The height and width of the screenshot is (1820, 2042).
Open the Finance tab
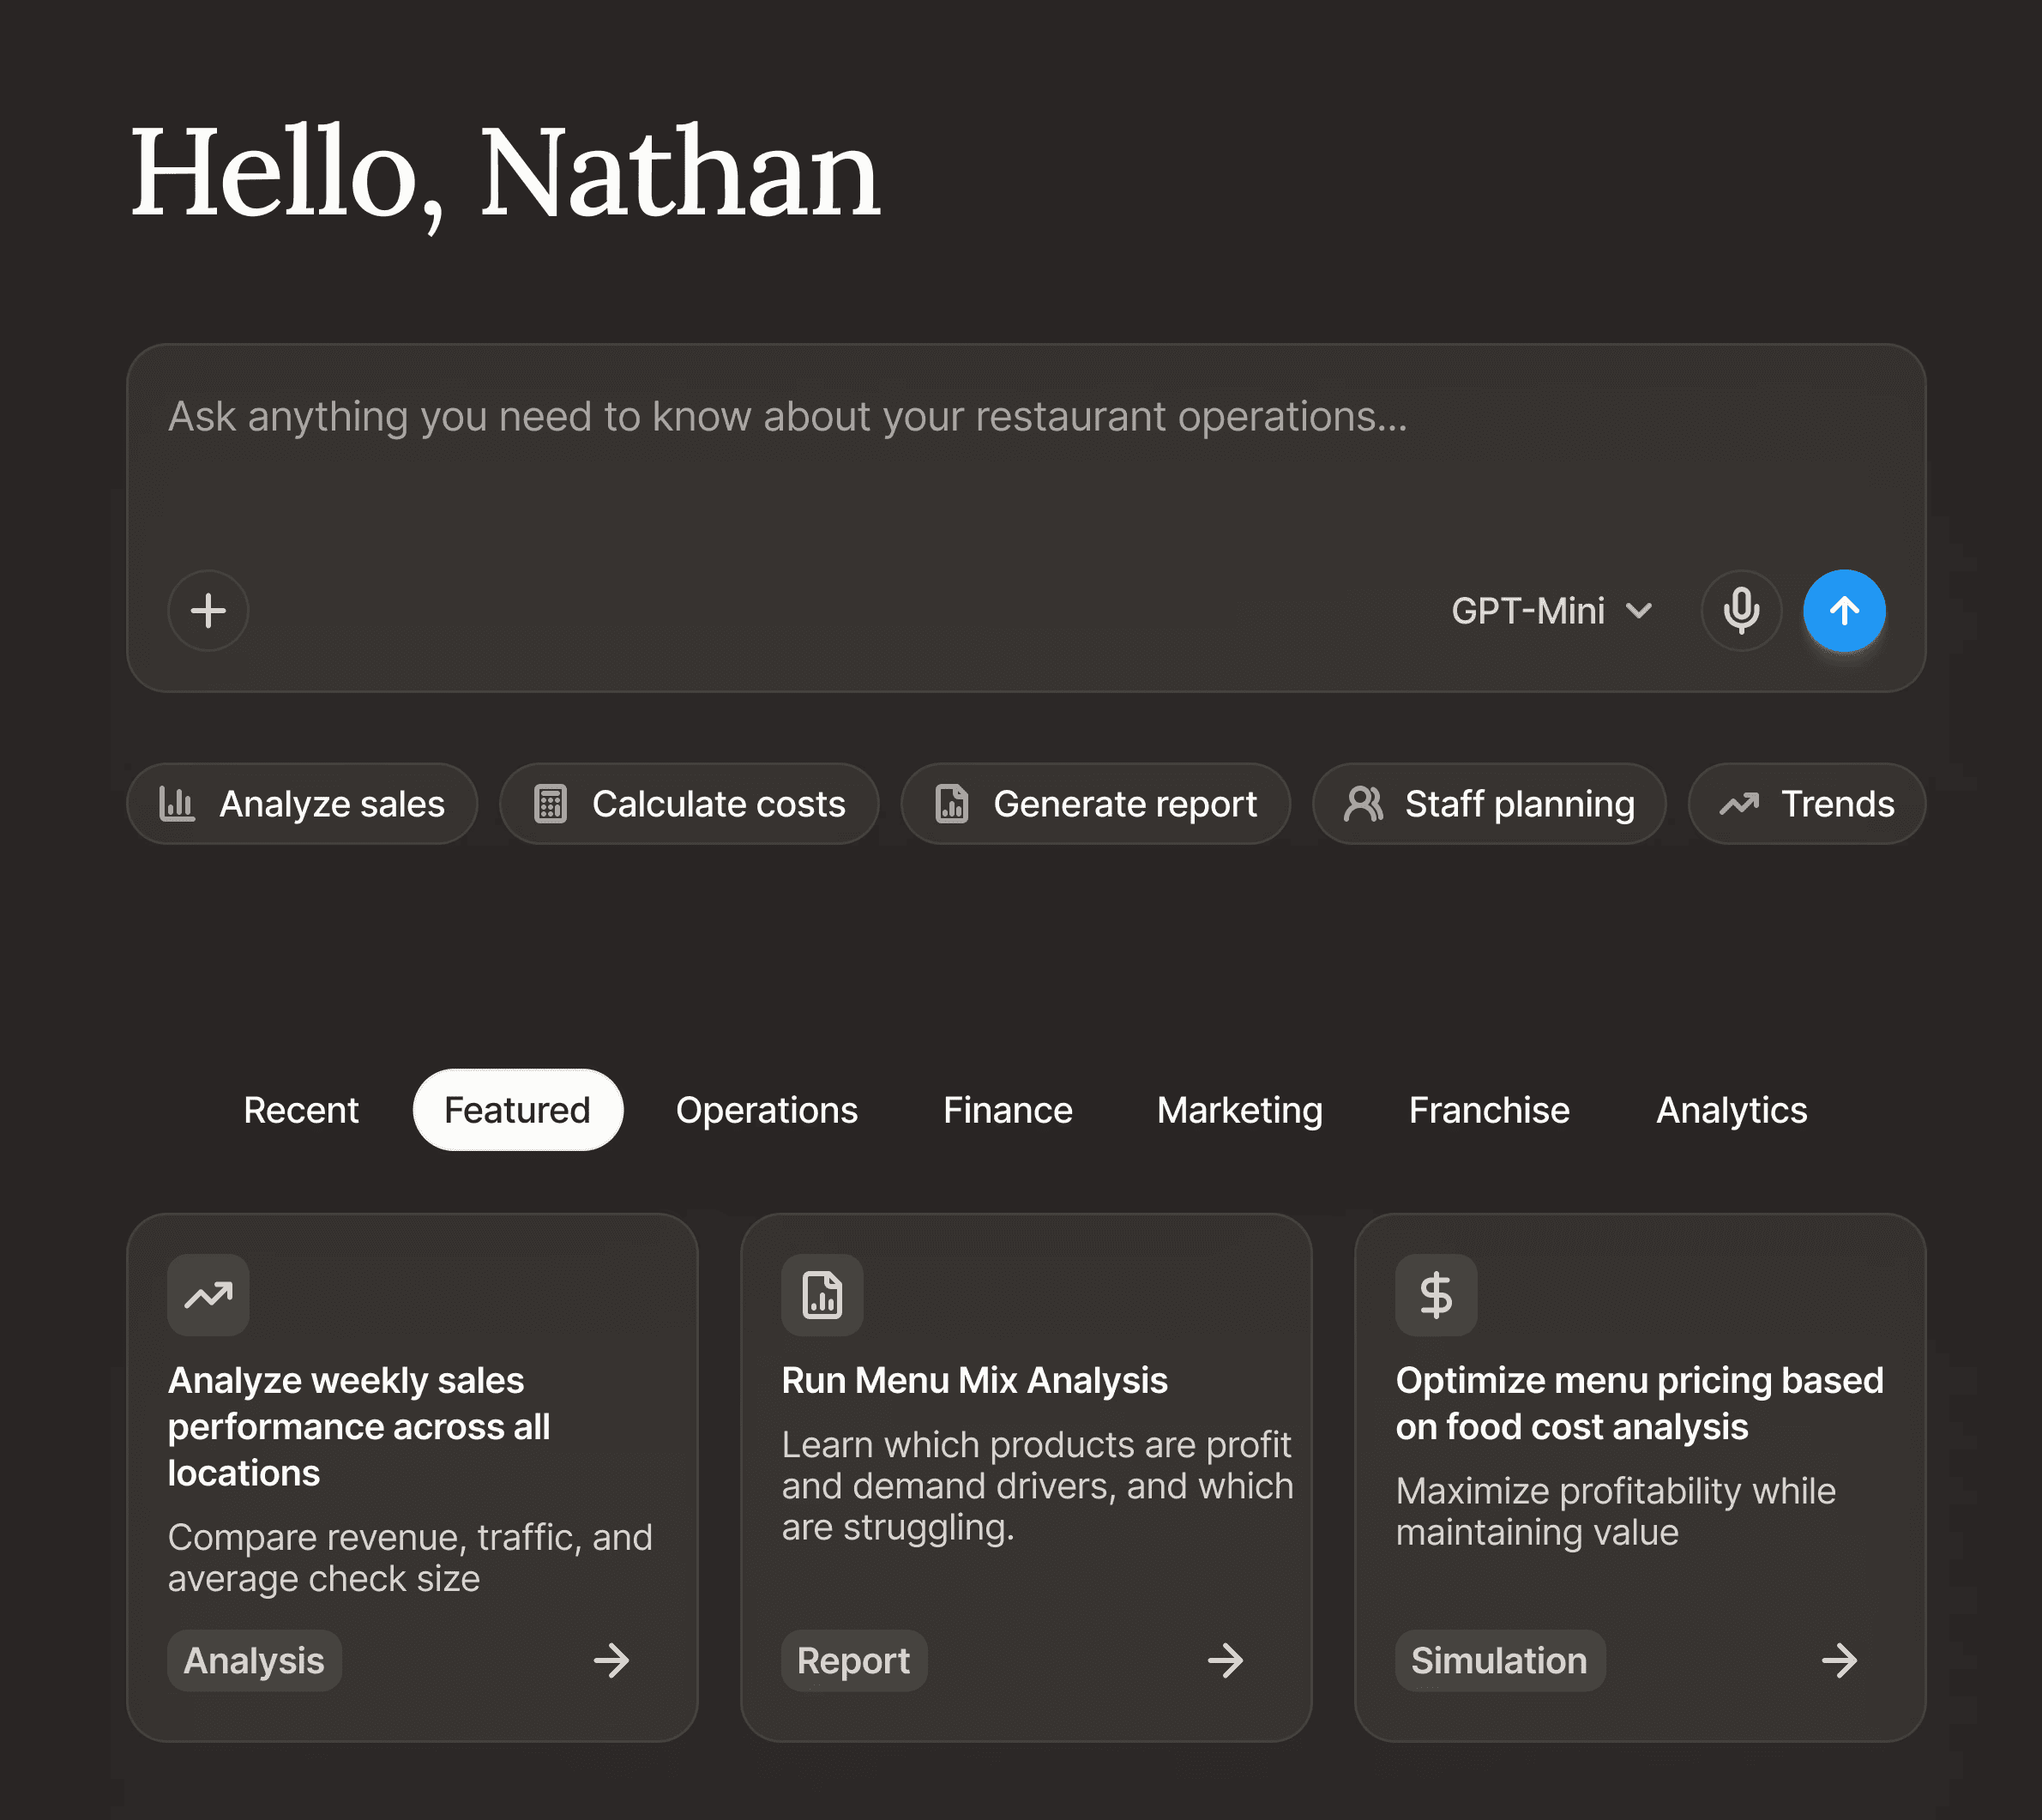tap(1007, 1110)
